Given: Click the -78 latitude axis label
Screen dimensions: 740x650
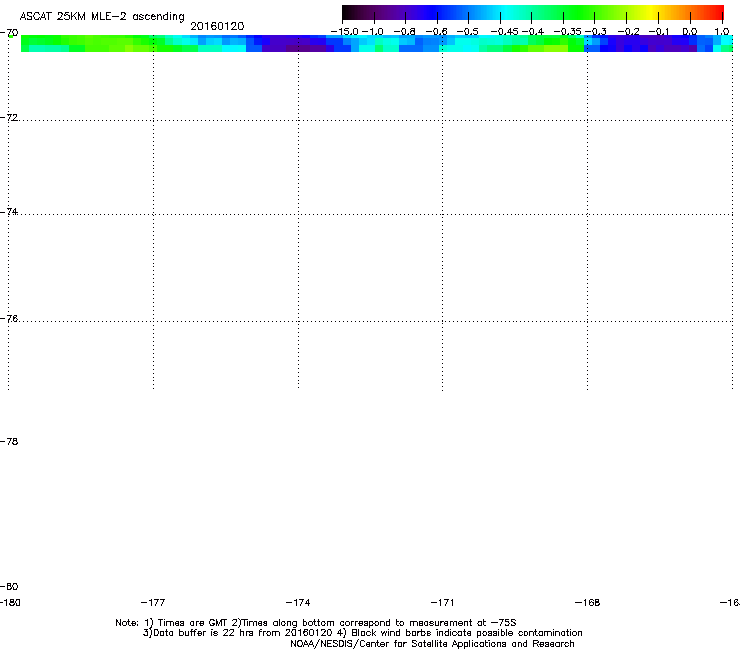Looking at the screenshot, I should click(9, 441).
